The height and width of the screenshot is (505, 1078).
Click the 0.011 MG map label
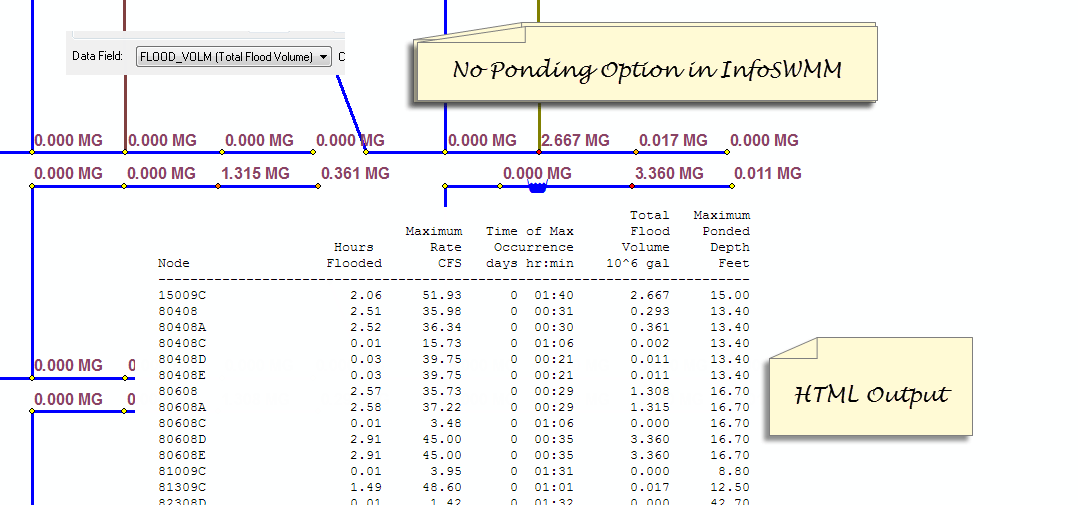[768, 173]
